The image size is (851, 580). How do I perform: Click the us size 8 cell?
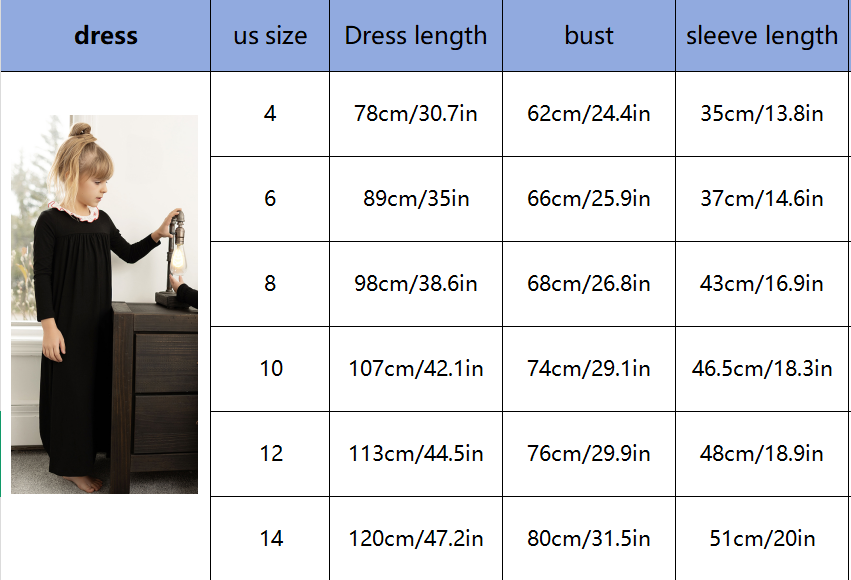tap(270, 284)
